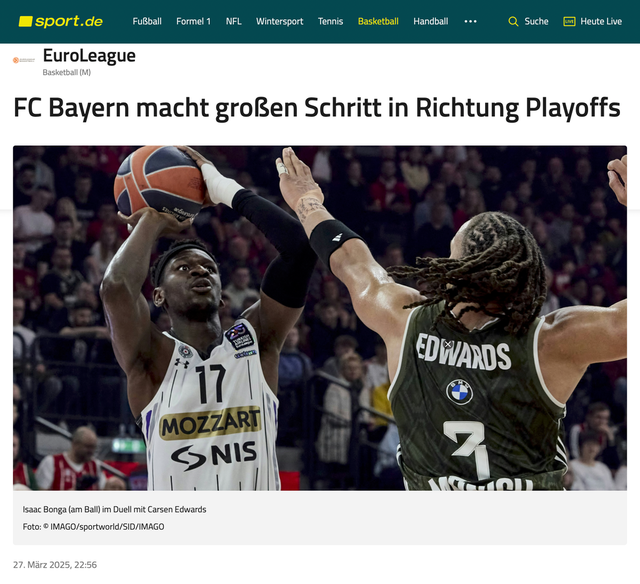
Task: Click the FC Bayern article headline
Action: point(317,108)
